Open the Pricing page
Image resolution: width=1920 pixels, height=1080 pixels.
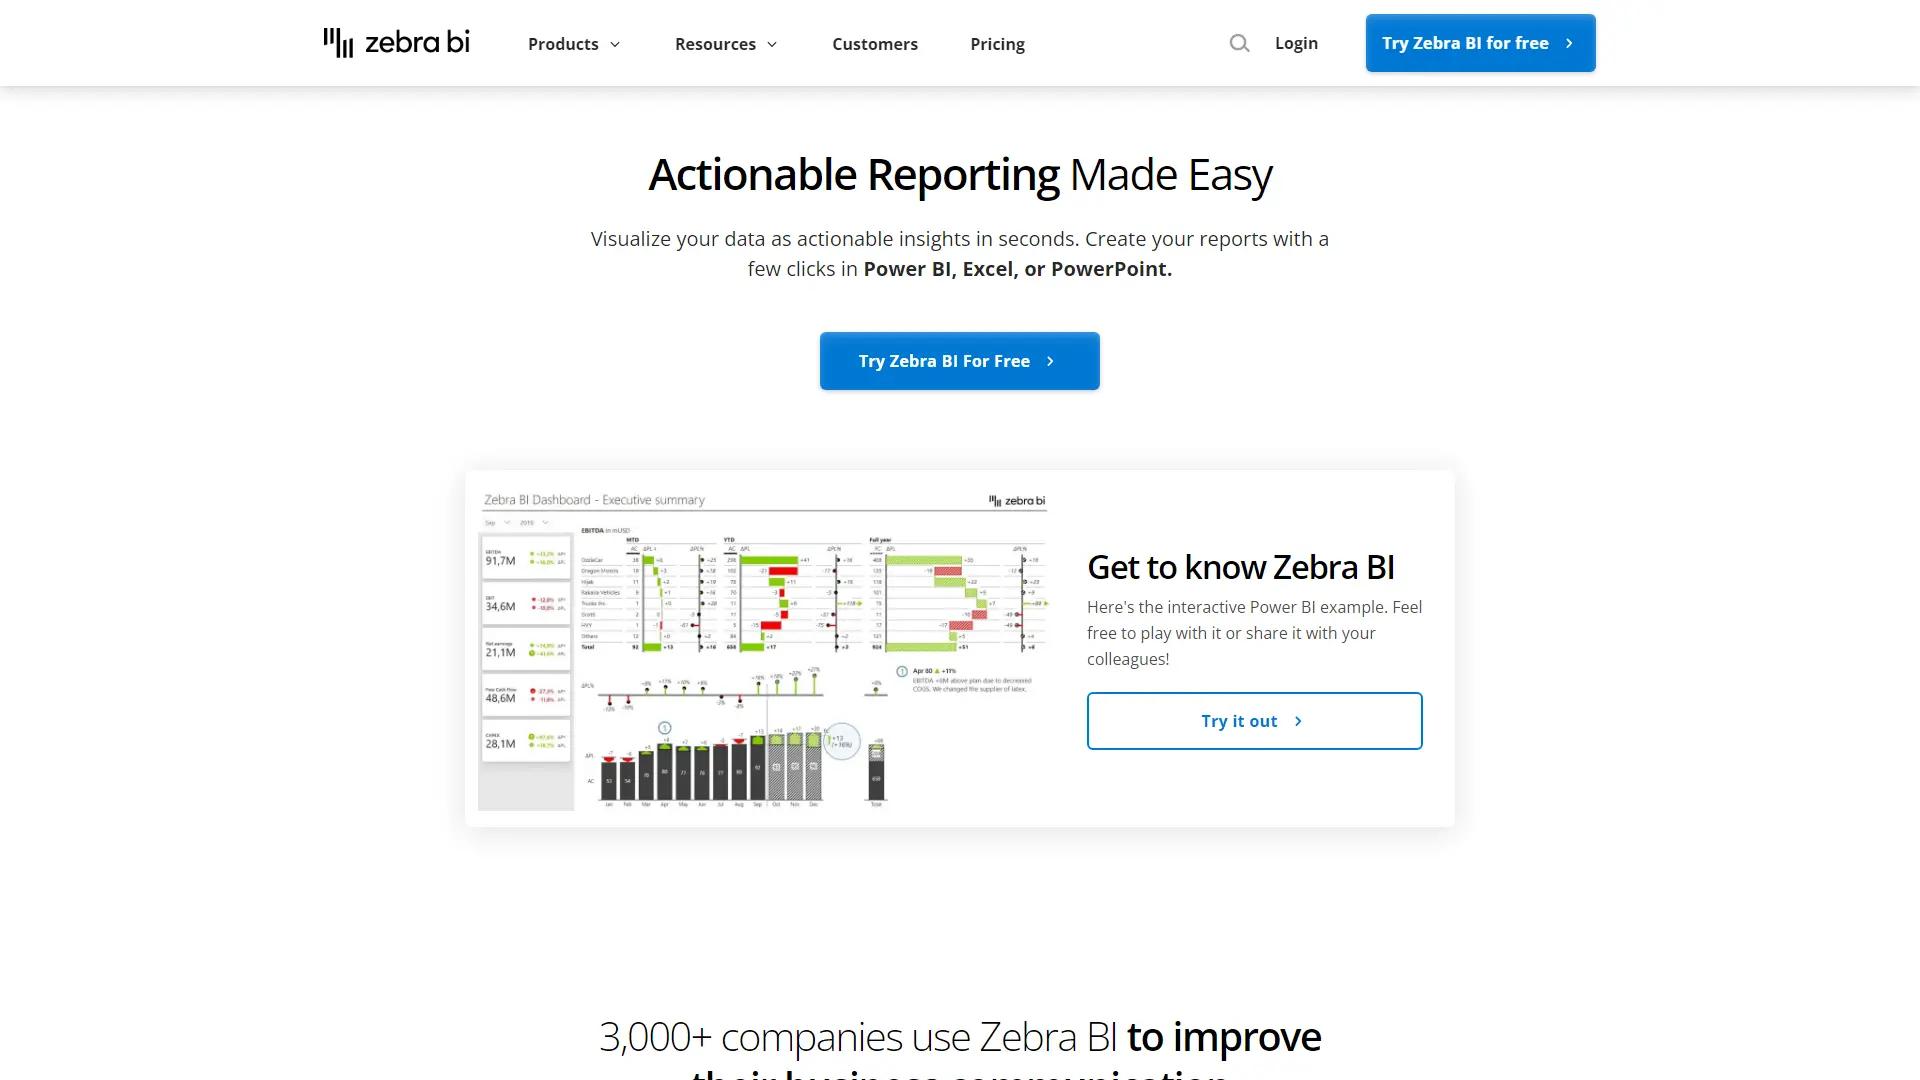[997, 44]
